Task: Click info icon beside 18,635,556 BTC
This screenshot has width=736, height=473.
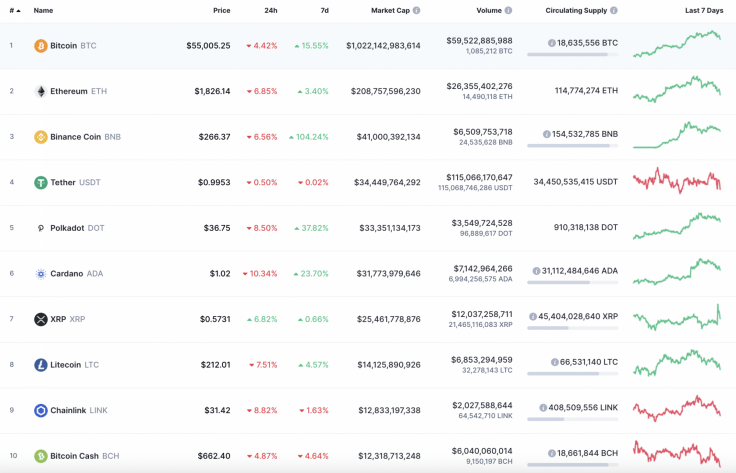Action: (552, 43)
